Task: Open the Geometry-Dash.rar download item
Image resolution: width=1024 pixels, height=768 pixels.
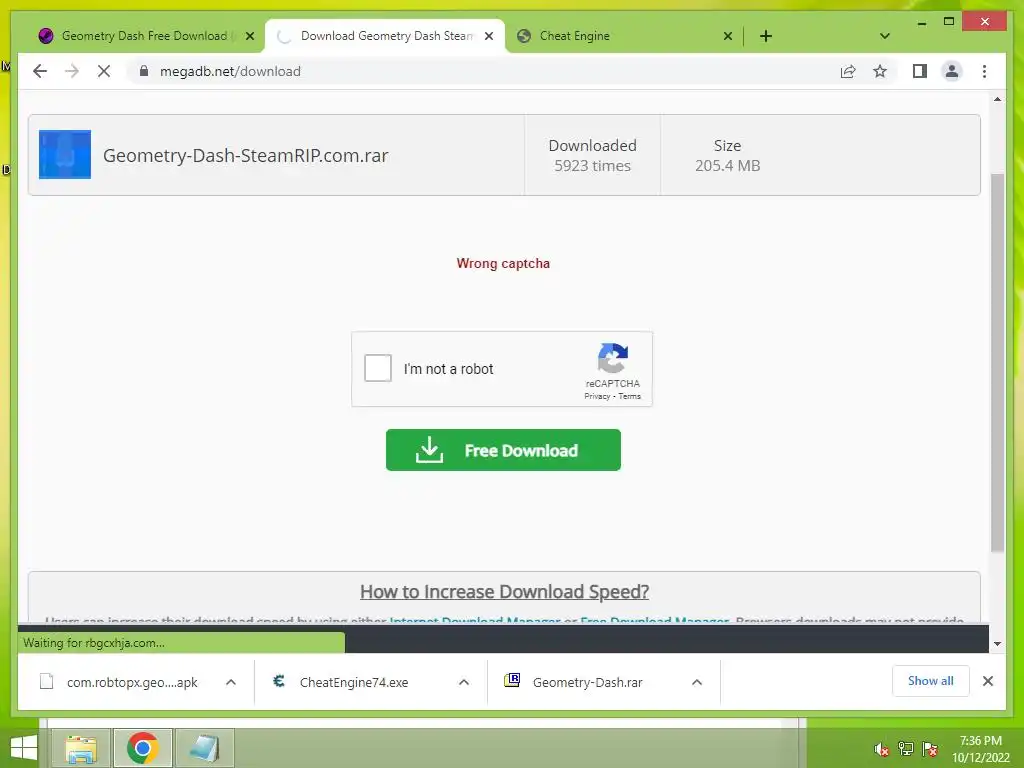Action: (x=586, y=682)
